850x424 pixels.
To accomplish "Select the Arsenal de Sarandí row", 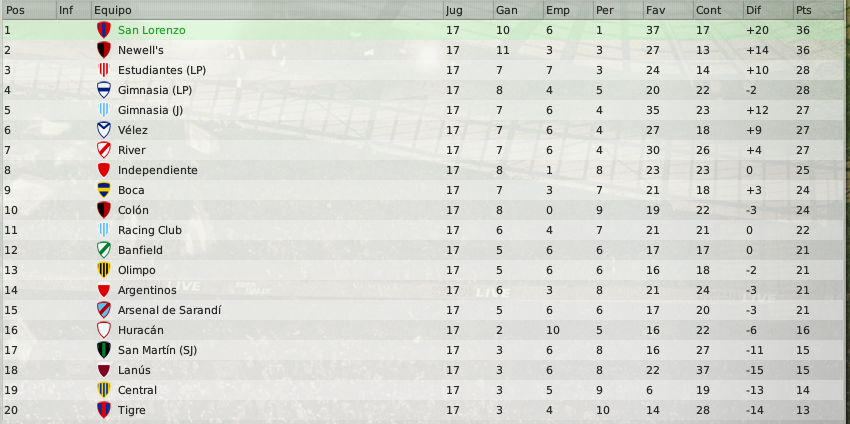I will tap(425, 310).
